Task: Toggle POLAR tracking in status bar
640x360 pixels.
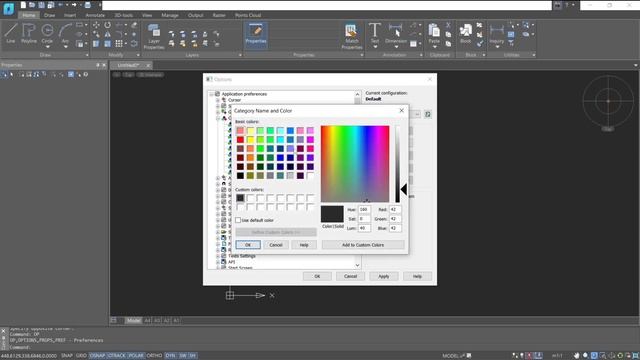Action: tap(136, 356)
